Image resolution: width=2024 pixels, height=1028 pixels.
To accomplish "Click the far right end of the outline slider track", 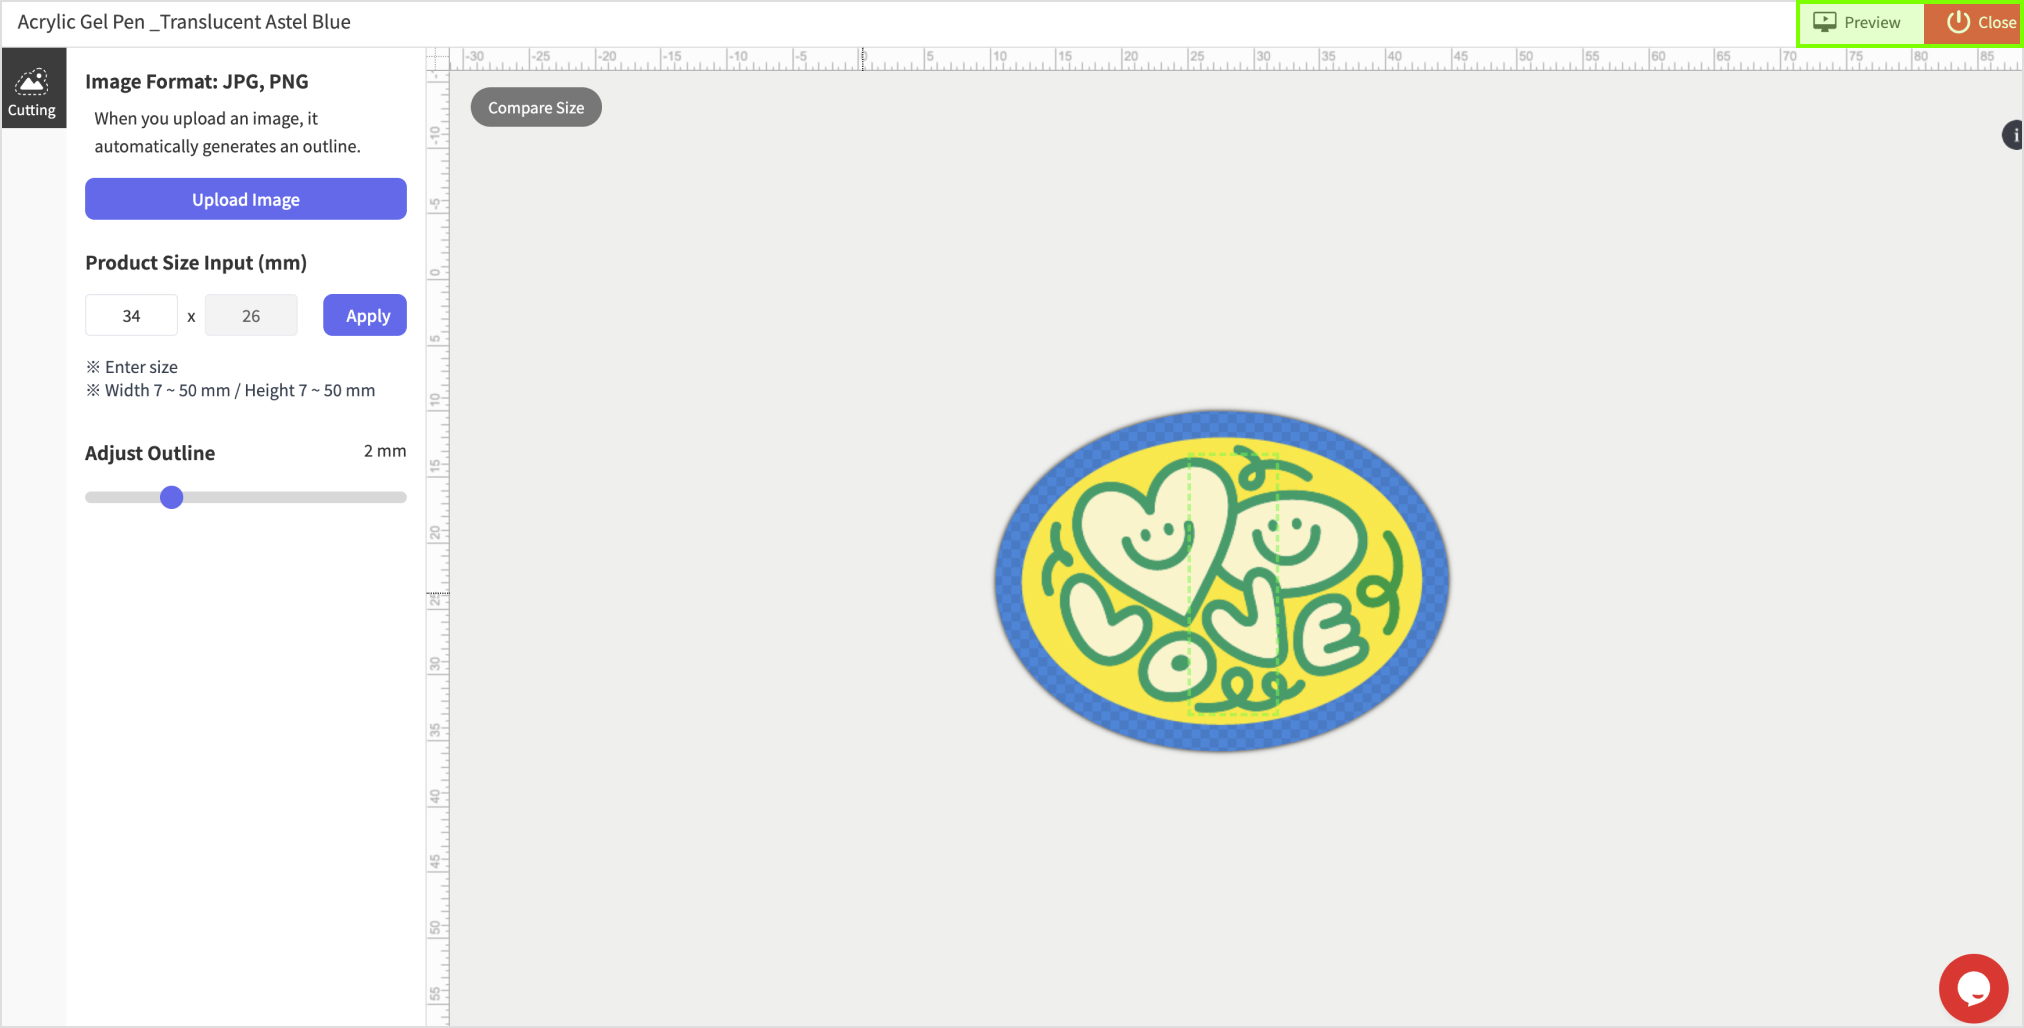I will [402, 497].
